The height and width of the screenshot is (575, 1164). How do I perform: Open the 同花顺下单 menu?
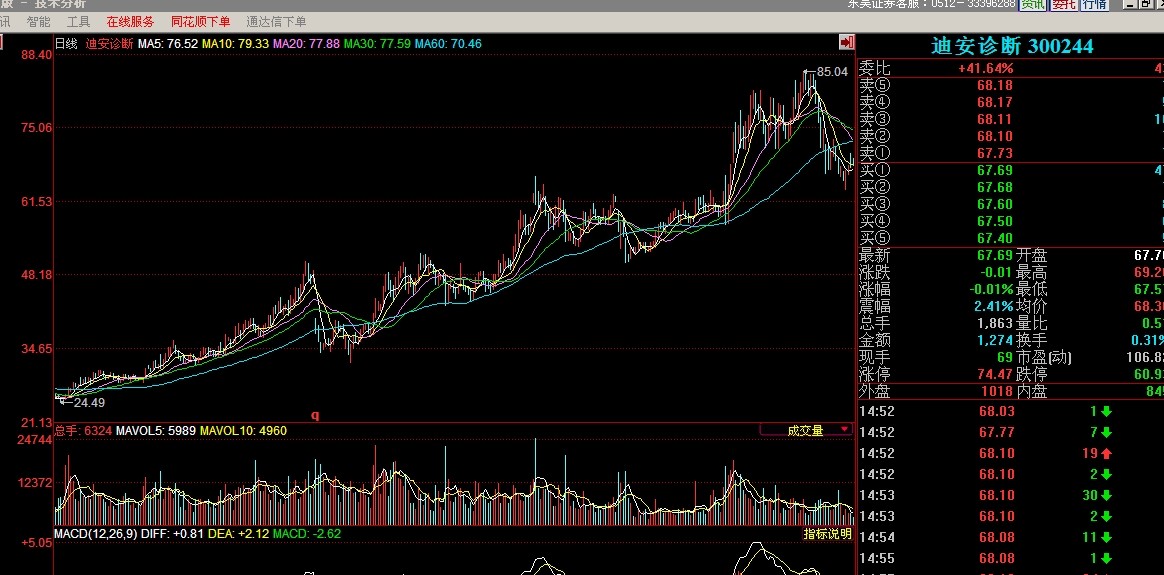(200, 22)
